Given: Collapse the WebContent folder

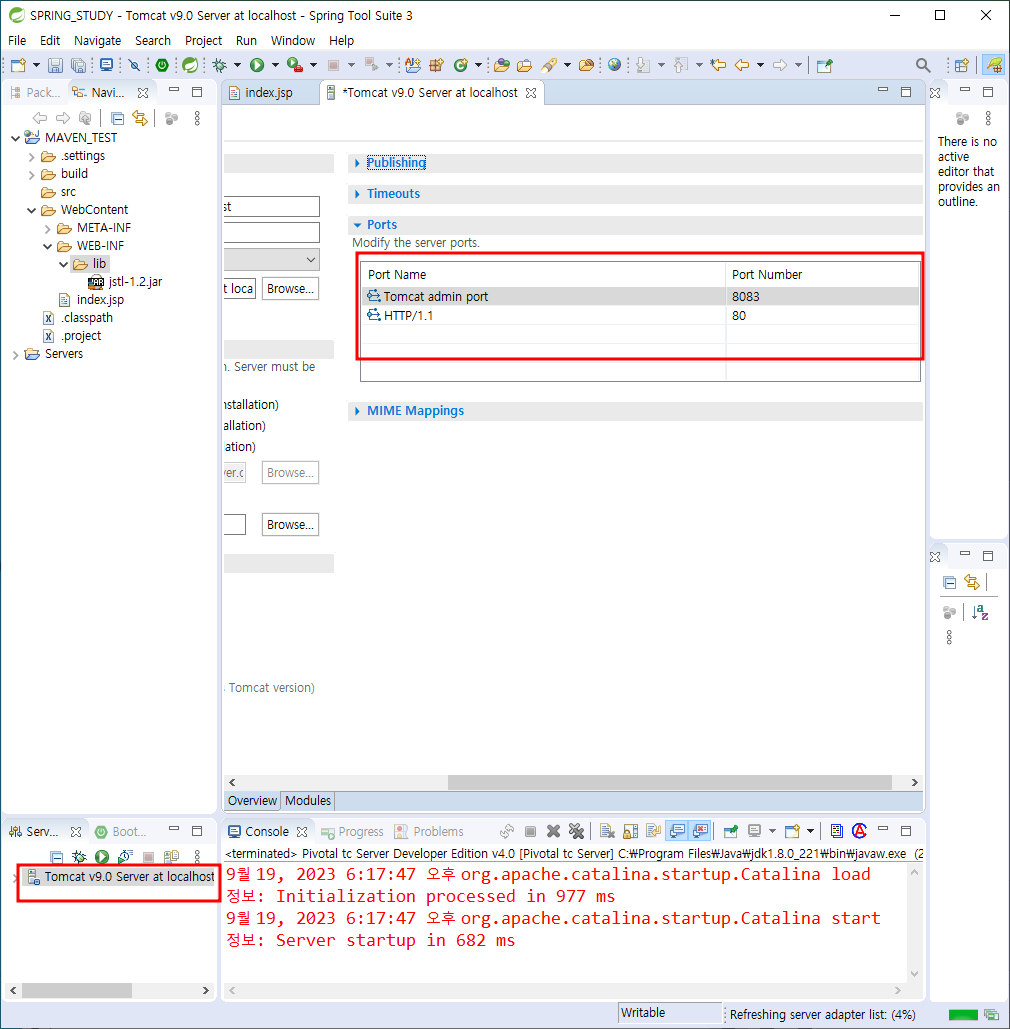Looking at the screenshot, I should pyautogui.click(x=32, y=210).
